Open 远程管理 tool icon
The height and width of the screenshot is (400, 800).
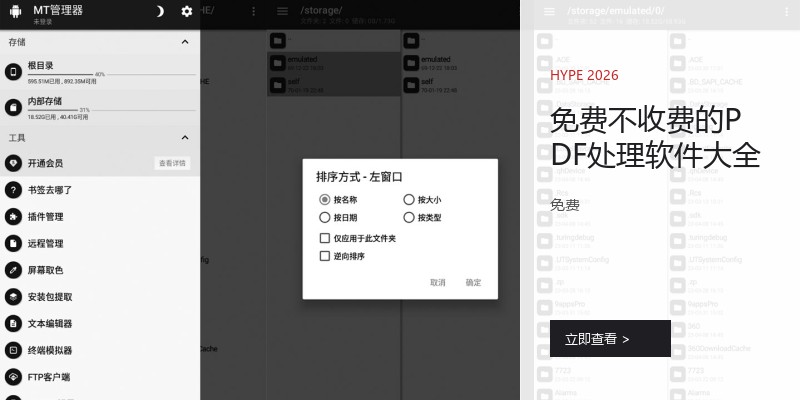[x=13, y=243]
